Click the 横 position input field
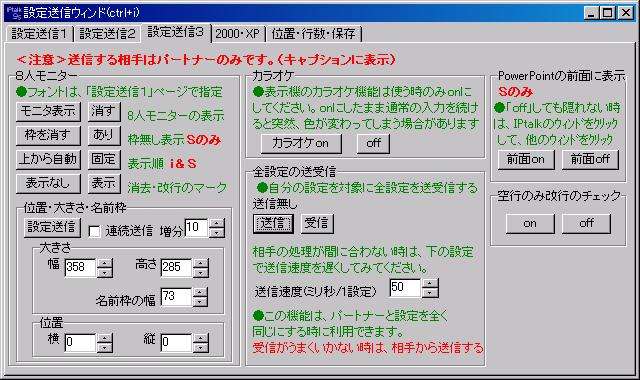This screenshot has width=640, height=380. pyautogui.click(x=80, y=343)
